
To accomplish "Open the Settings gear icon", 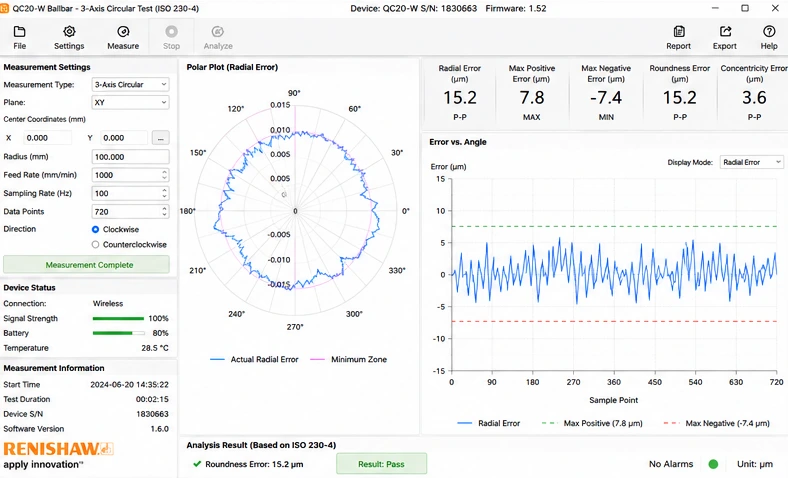I will click(x=69, y=32).
